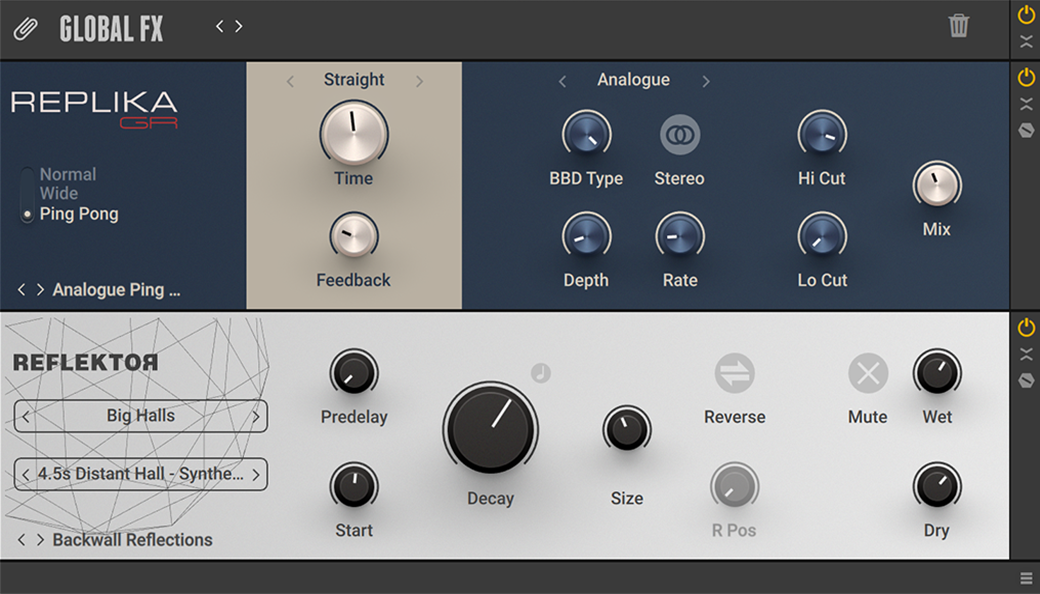Click the Reflektor logo text
The height and width of the screenshot is (594, 1040).
[86, 363]
